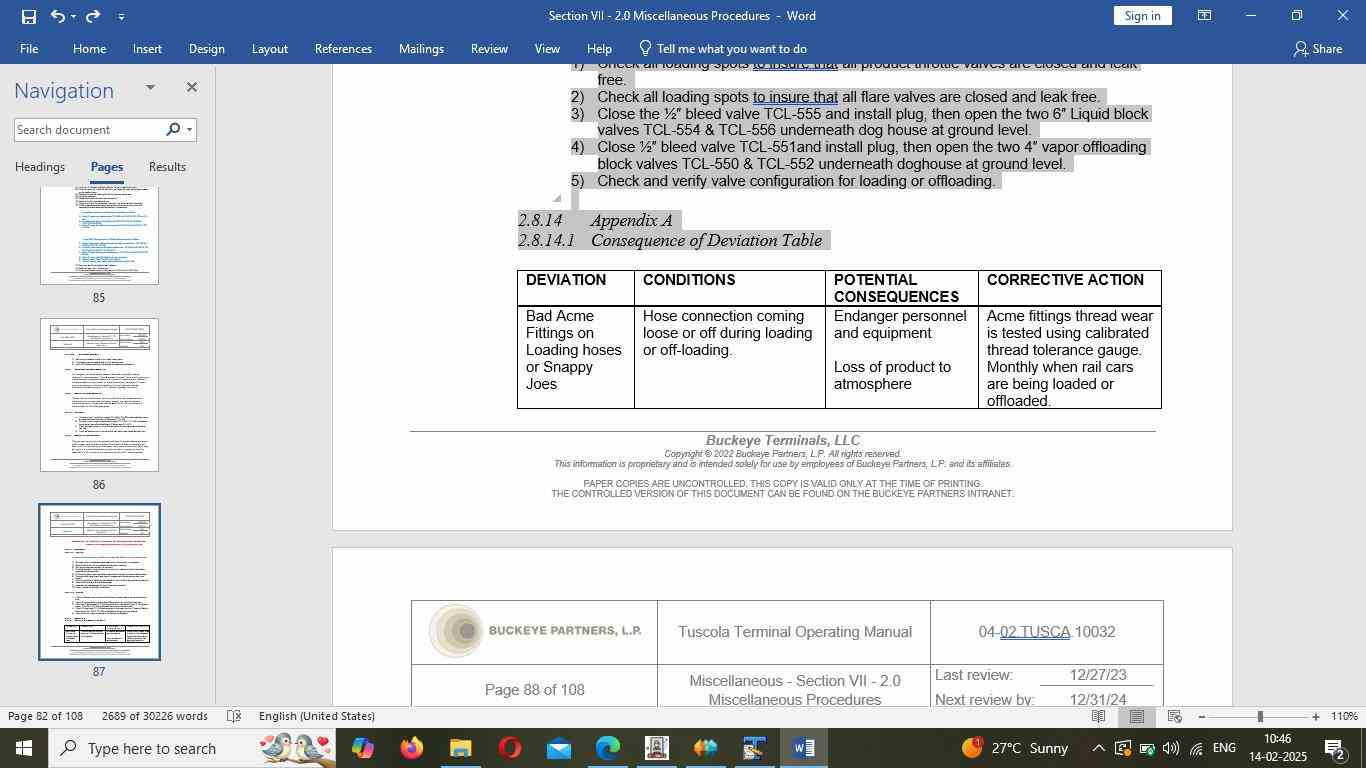Open the References ribbon tab
This screenshot has height=768, width=1366.
point(343,48)
